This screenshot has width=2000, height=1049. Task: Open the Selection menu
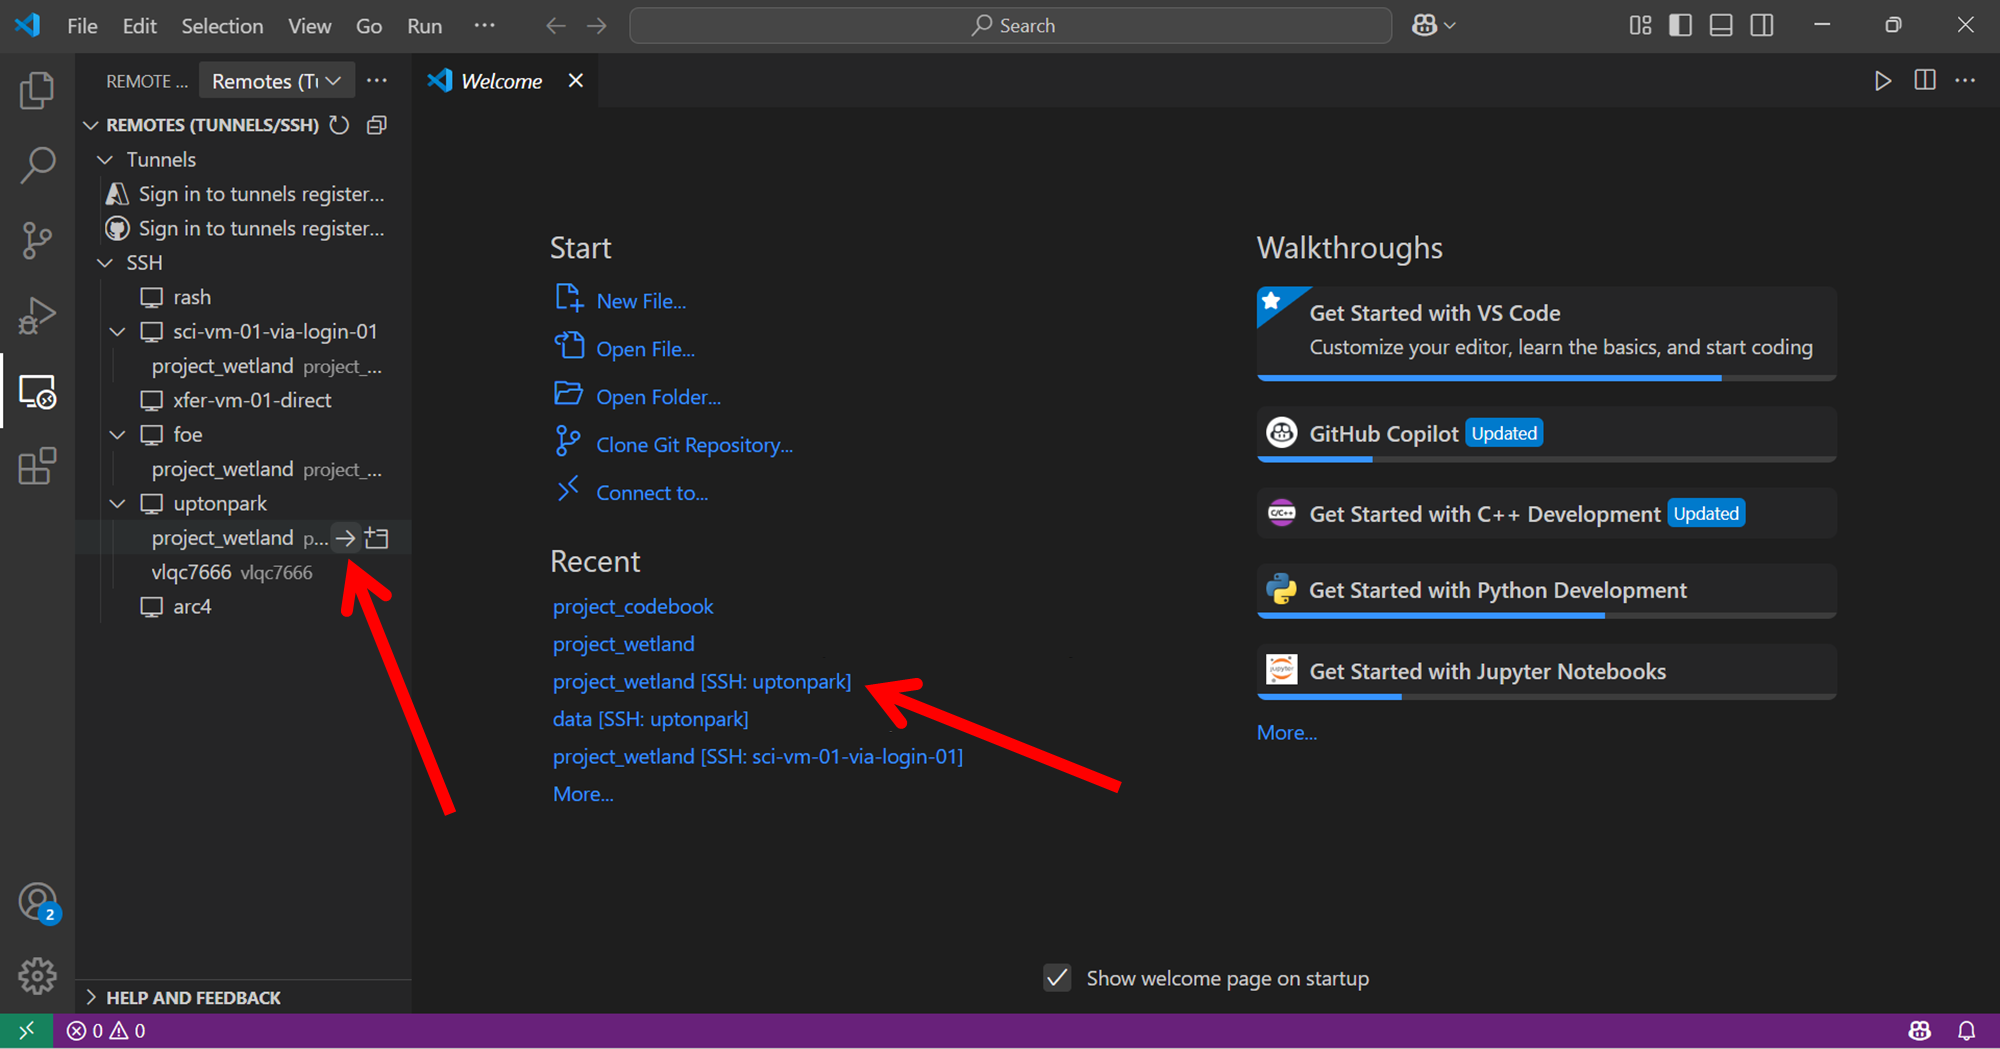[x=222, y=26]
